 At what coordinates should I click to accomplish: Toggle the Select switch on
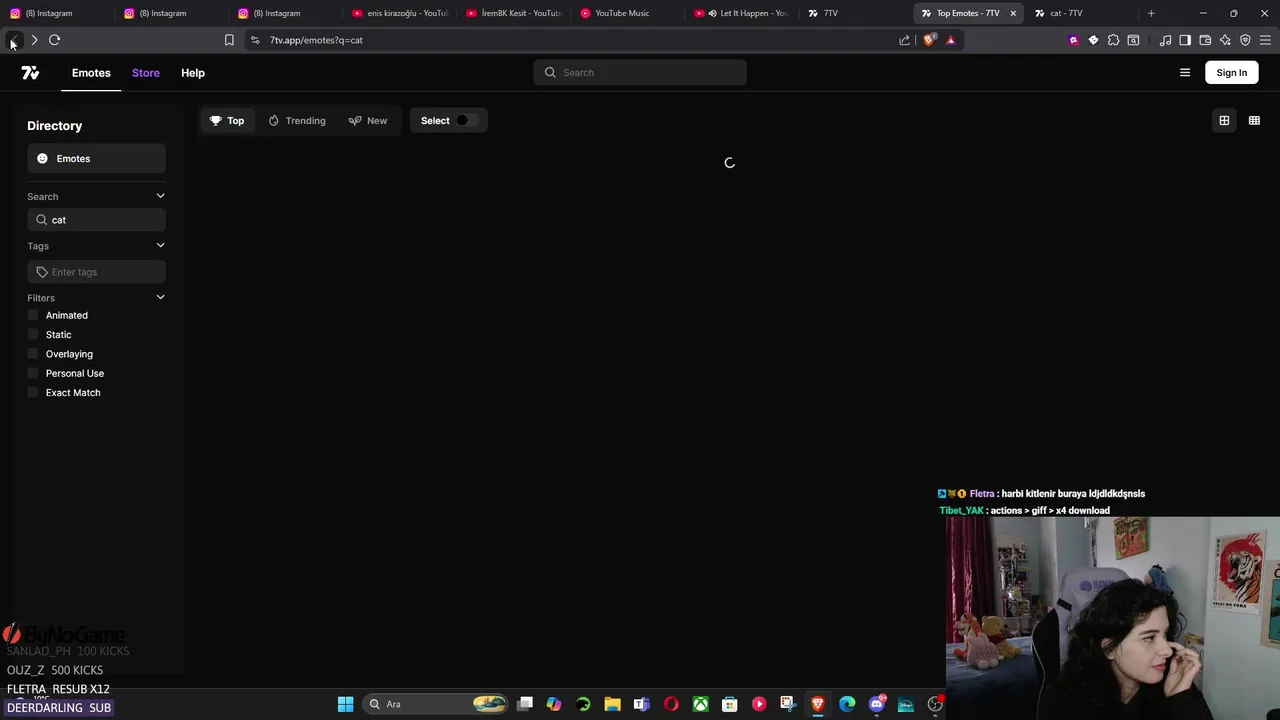pyautogui.click(x=466, y=121)
